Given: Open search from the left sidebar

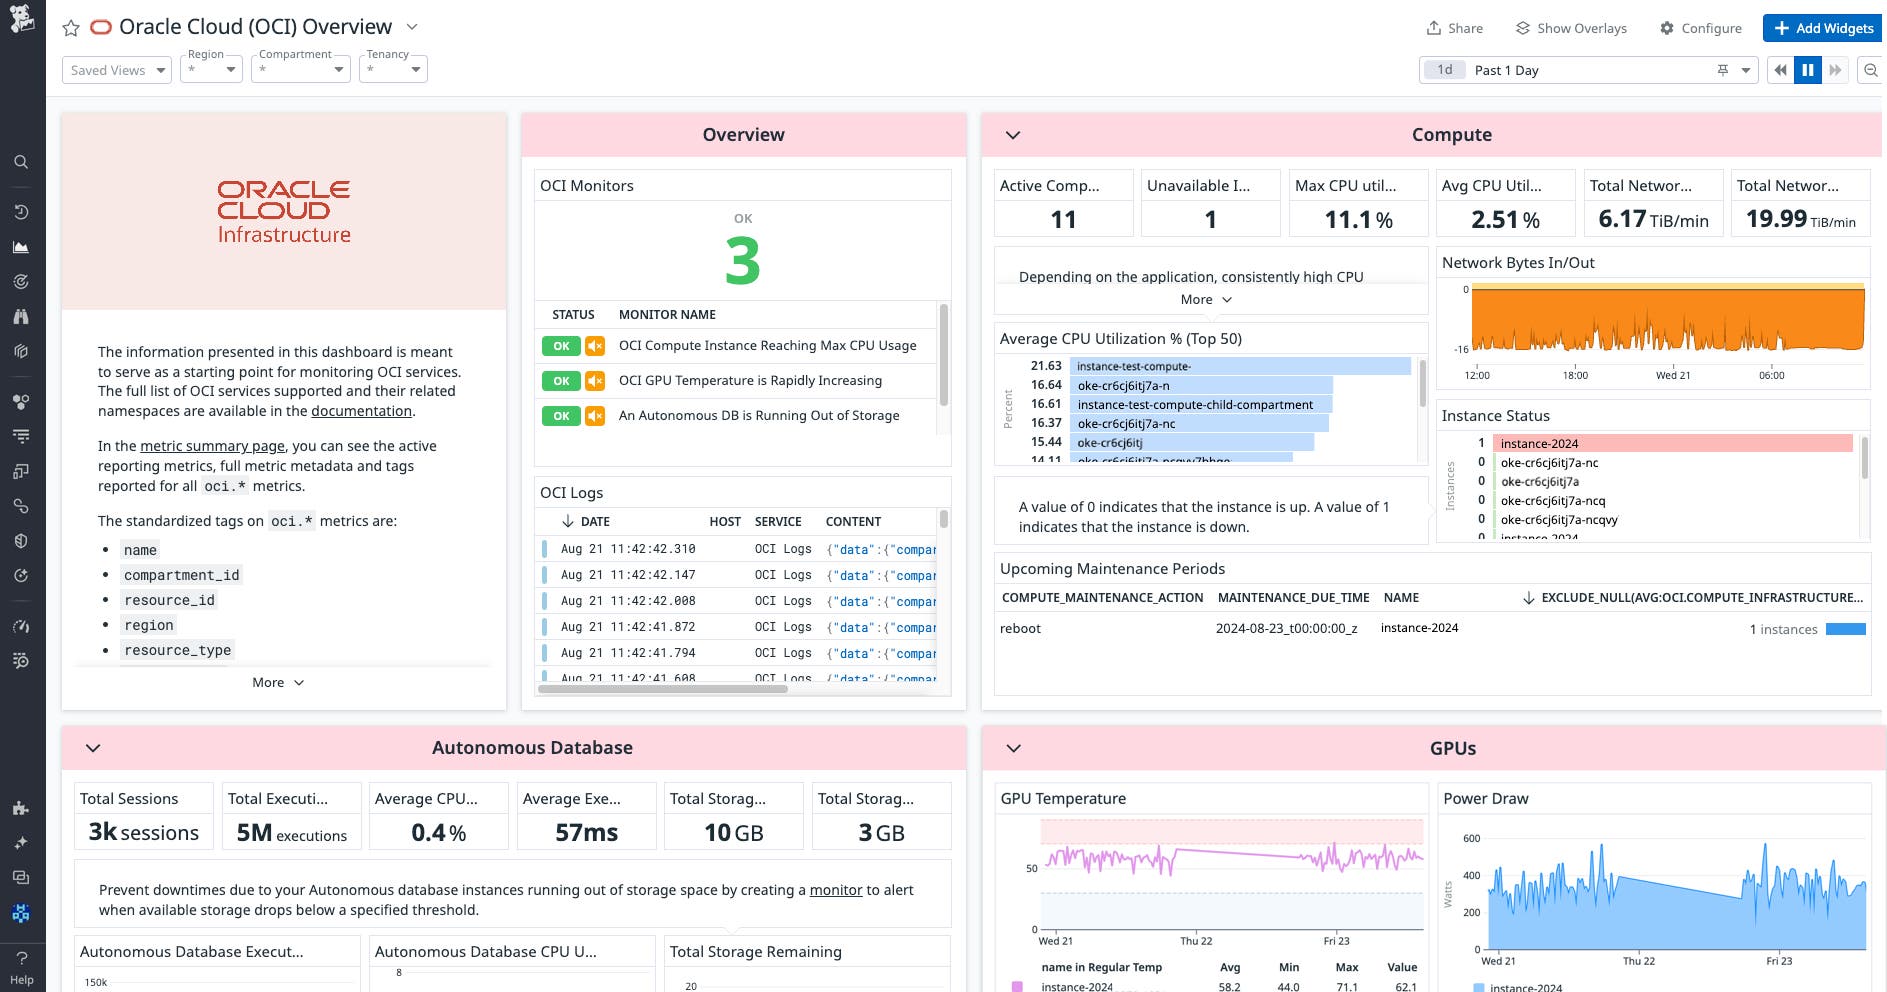Looking at the screenshot, I should tap(20, 161).
